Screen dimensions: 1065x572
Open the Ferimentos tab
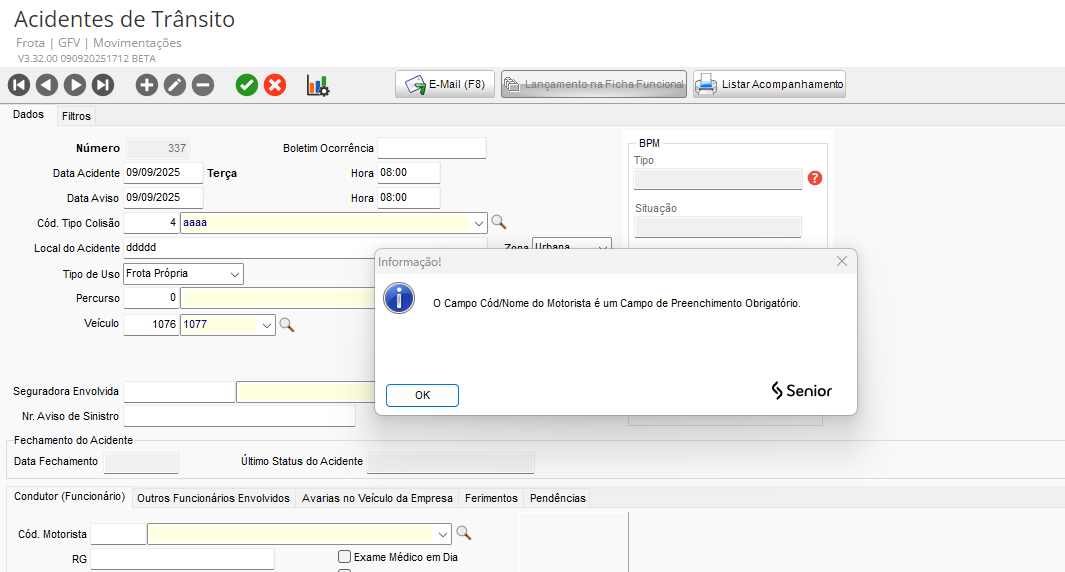pyautogui.click(x=491, y=498)
